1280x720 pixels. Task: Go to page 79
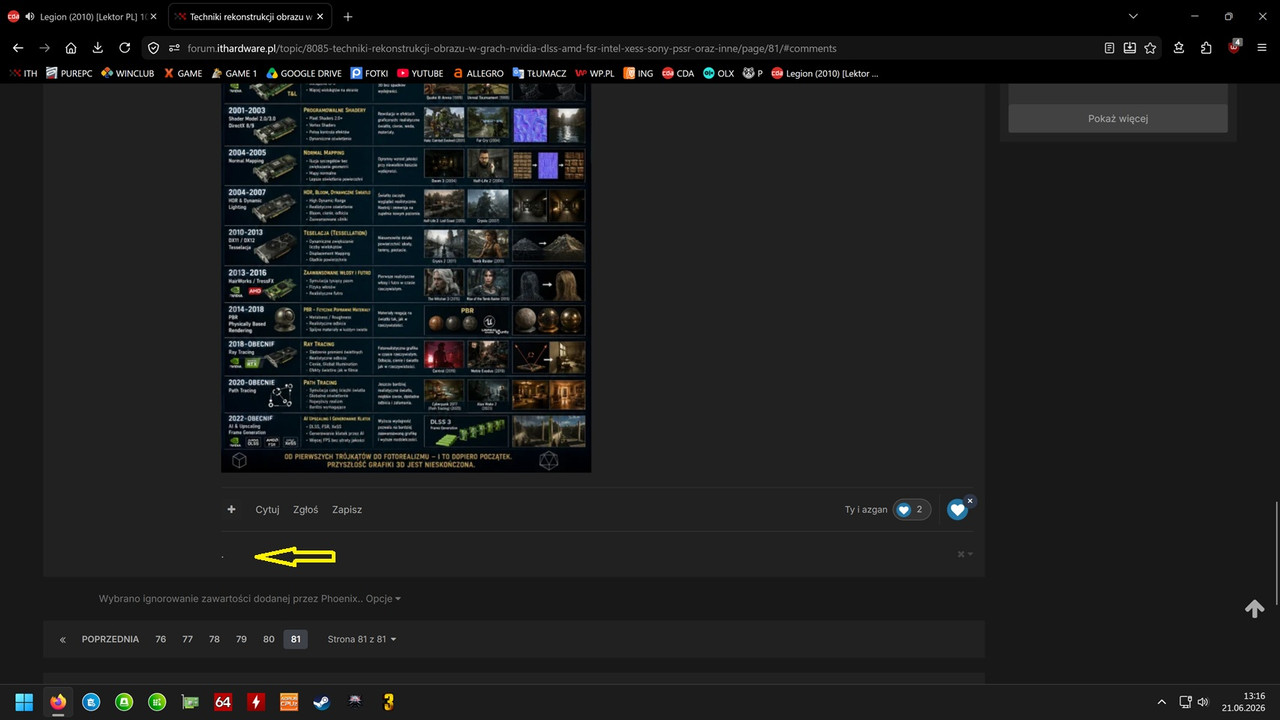pyautogui.click(x=241, y=639)
